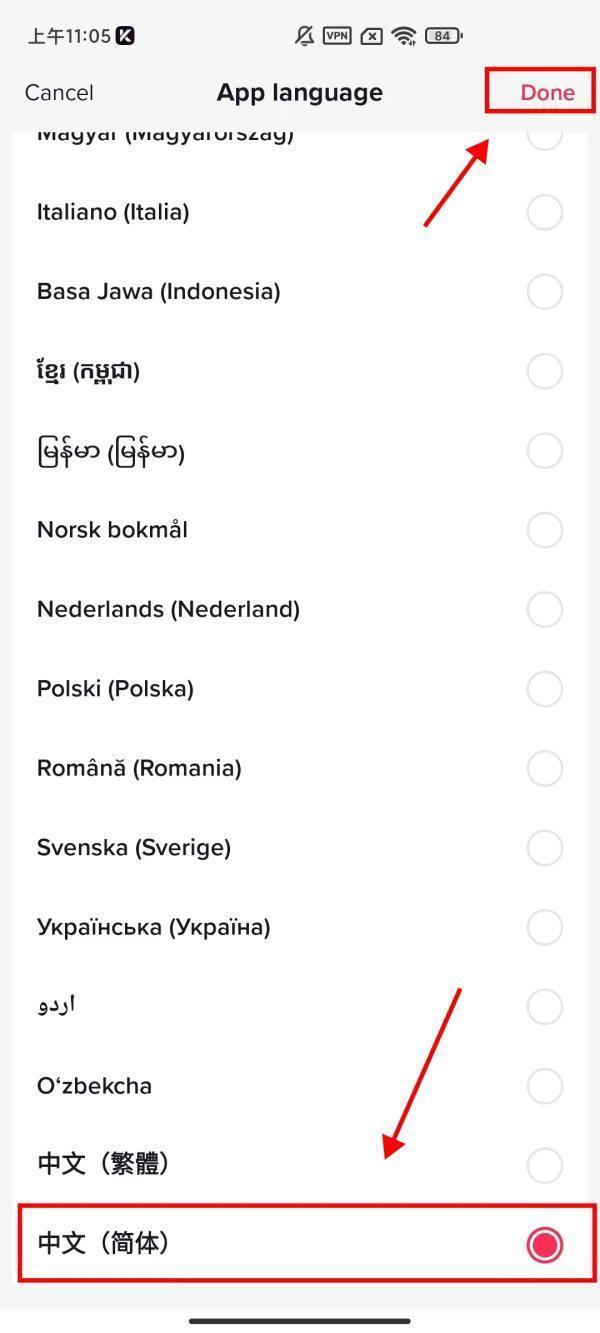Choose Română (Romania)
The height and width of the screenshot is (1333, 600).
point(300,768)
